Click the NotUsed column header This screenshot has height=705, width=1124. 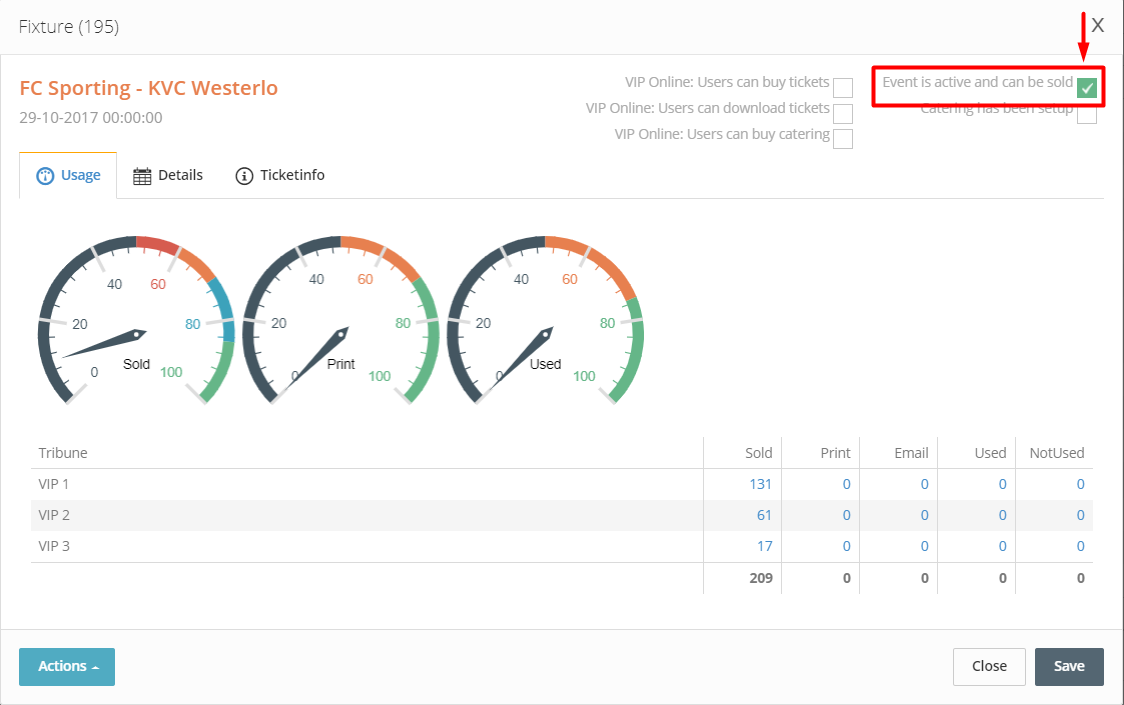click(x=1057, y=453)
